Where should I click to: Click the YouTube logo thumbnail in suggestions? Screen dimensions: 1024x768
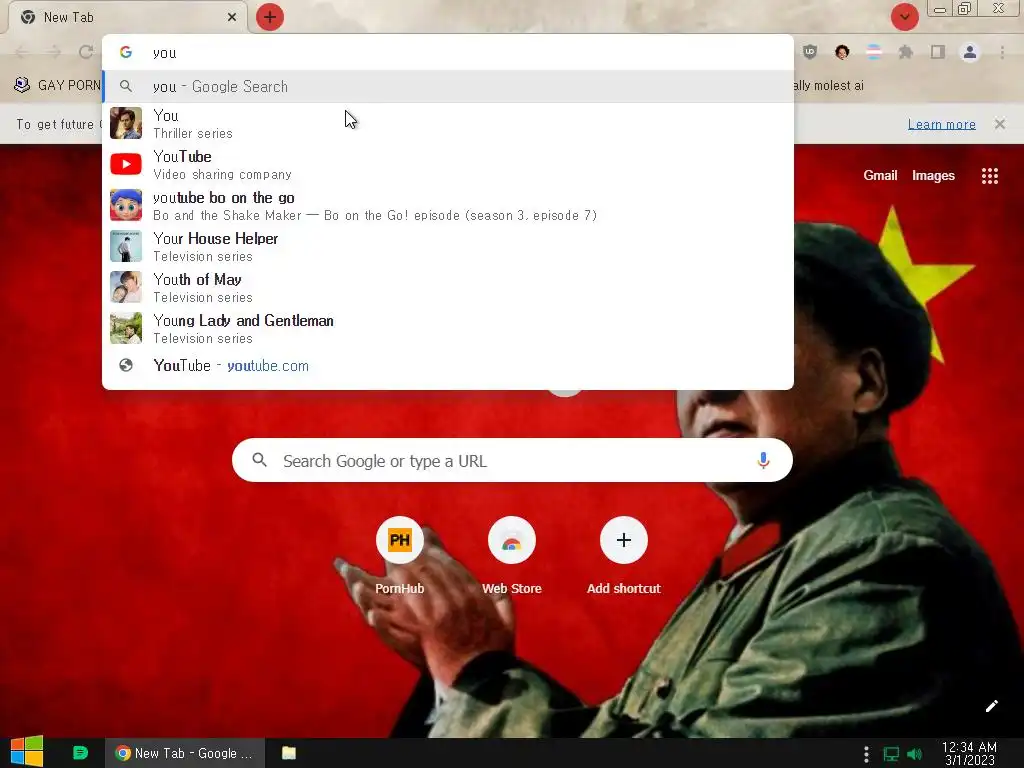[126, 164]
